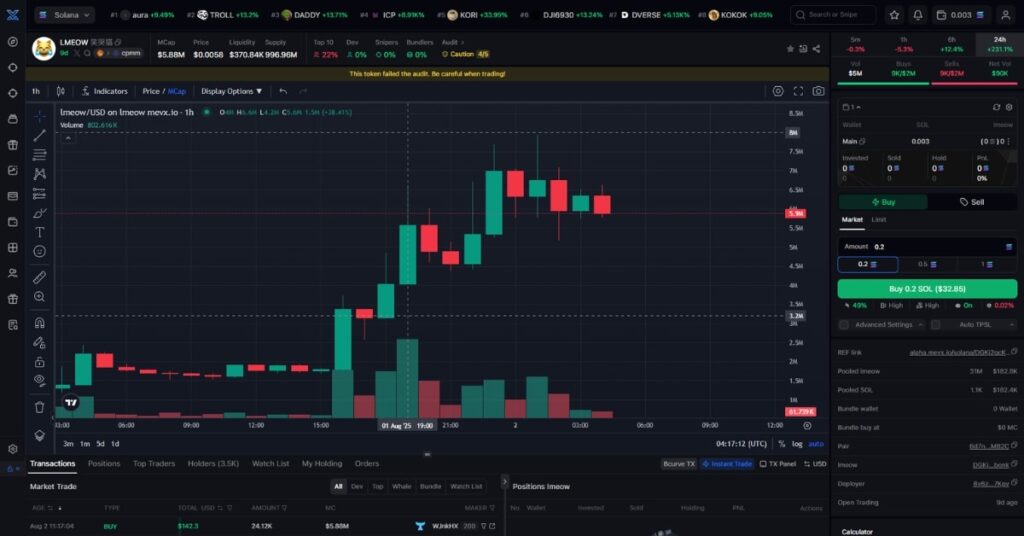Click the Buy 0.2 SOL button
The width and height of the screenshot is (1024, 536).
[927, 289]
